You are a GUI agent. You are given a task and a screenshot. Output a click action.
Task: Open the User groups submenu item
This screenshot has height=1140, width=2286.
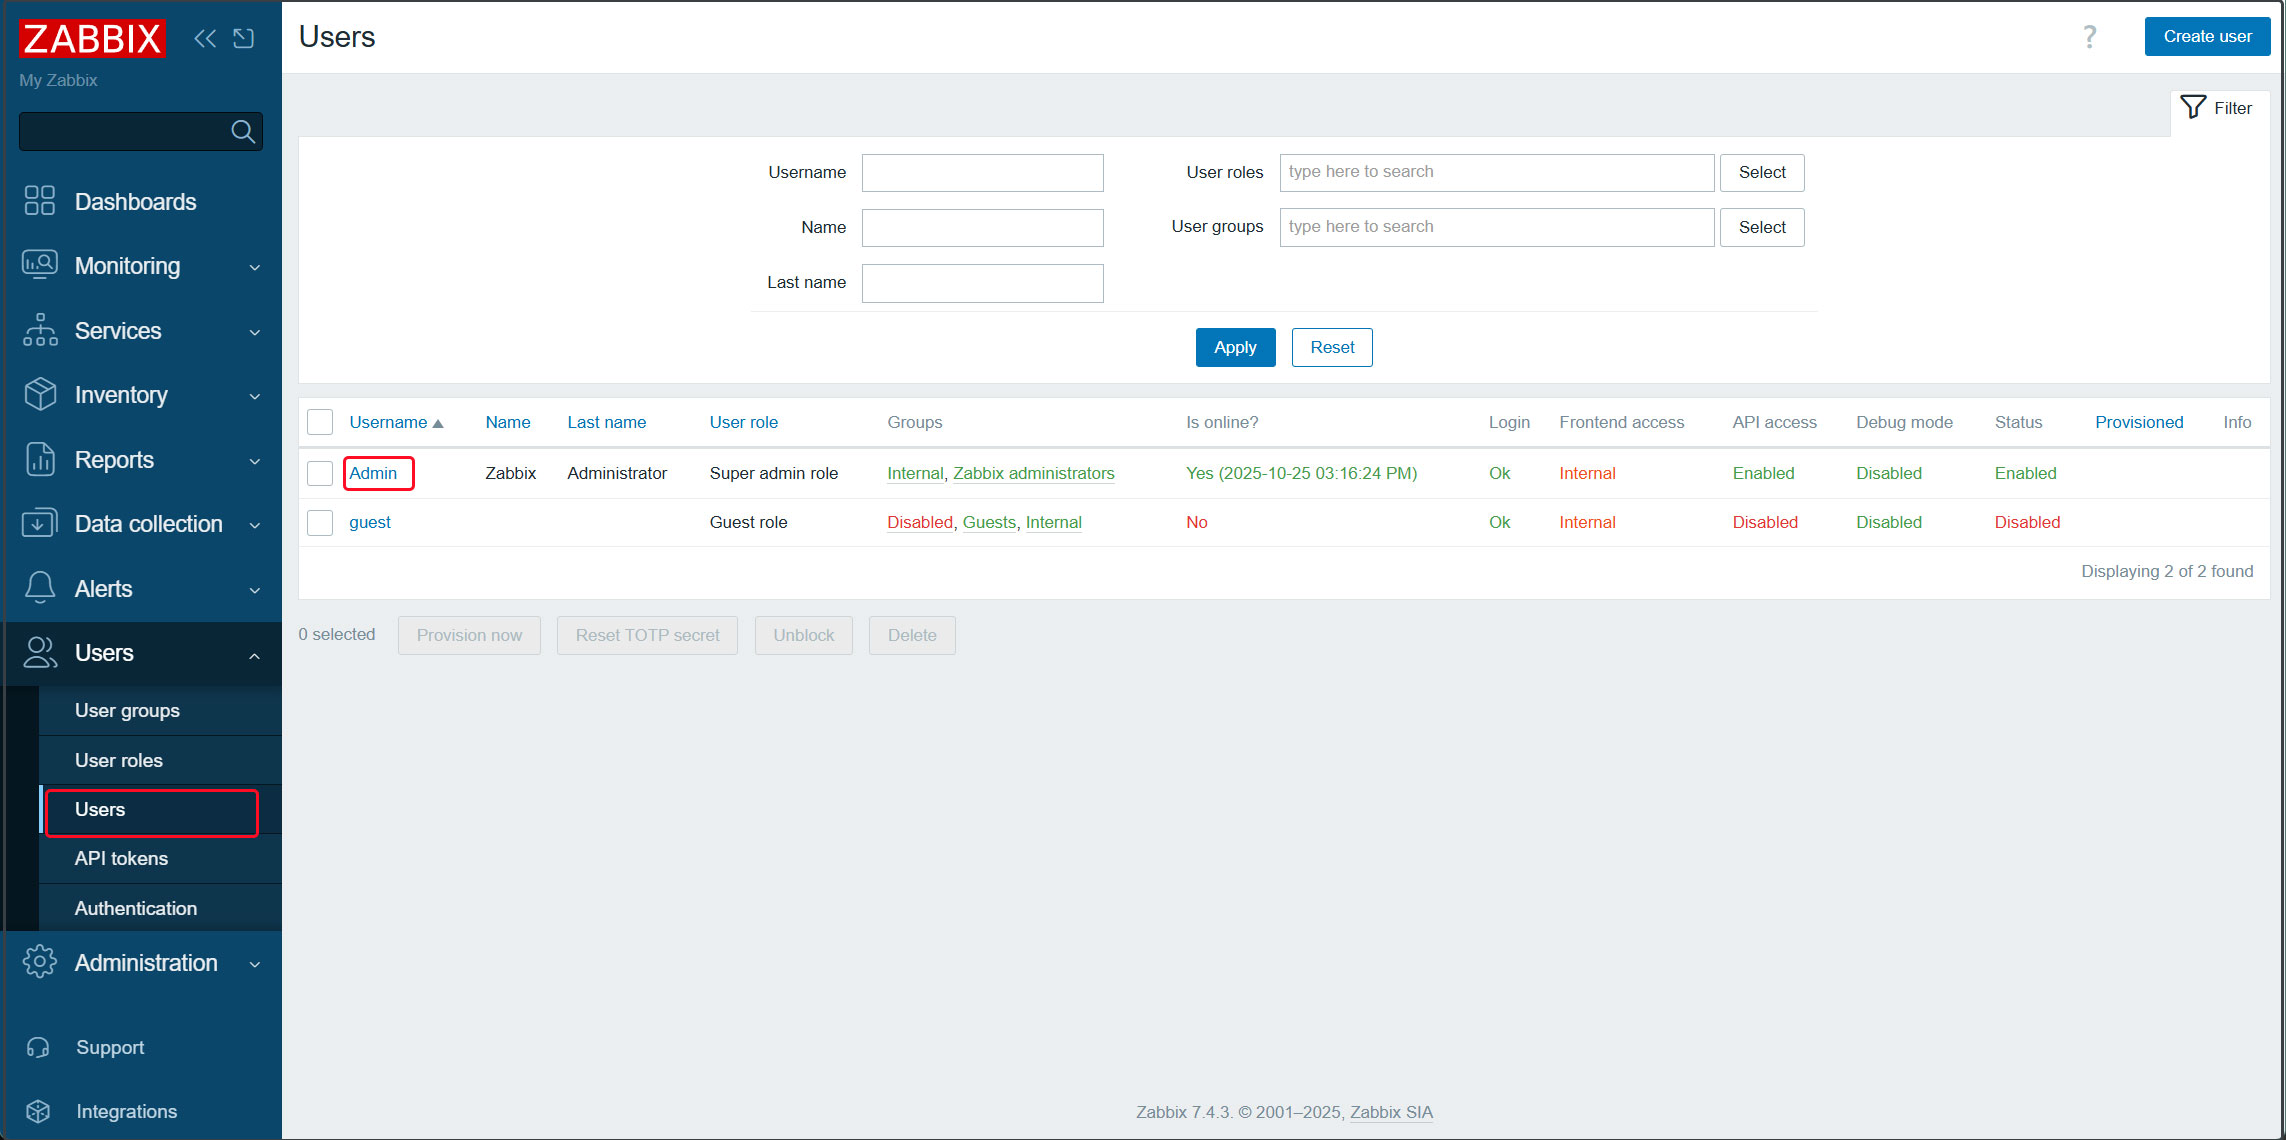coord(127,711)
